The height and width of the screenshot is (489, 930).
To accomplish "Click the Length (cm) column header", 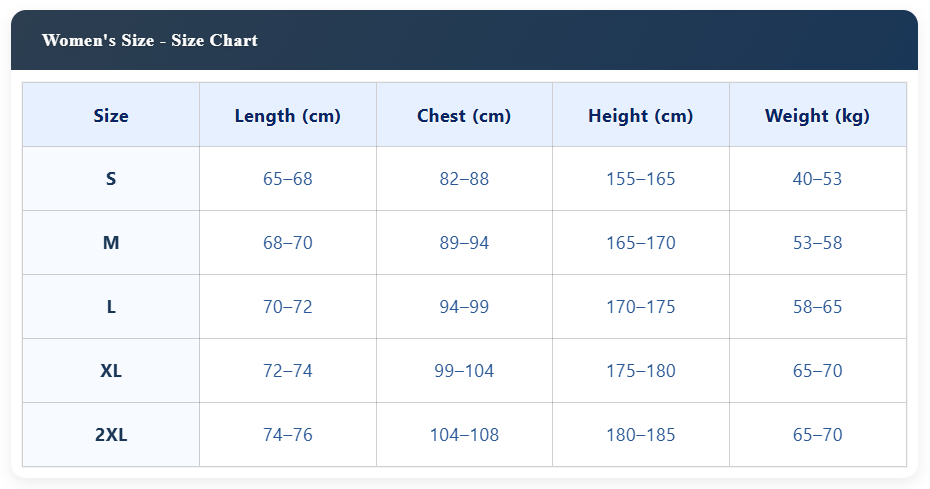I will coord(288,116).
